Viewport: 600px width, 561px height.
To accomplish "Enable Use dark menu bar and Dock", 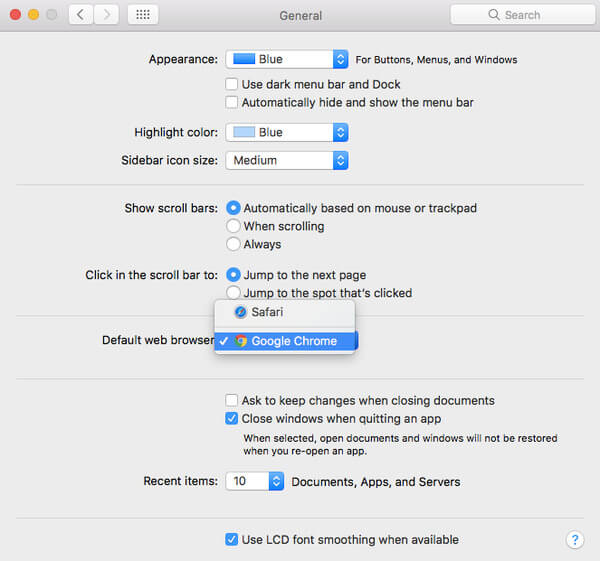I will pyautogui.click(x=232, y=85).
